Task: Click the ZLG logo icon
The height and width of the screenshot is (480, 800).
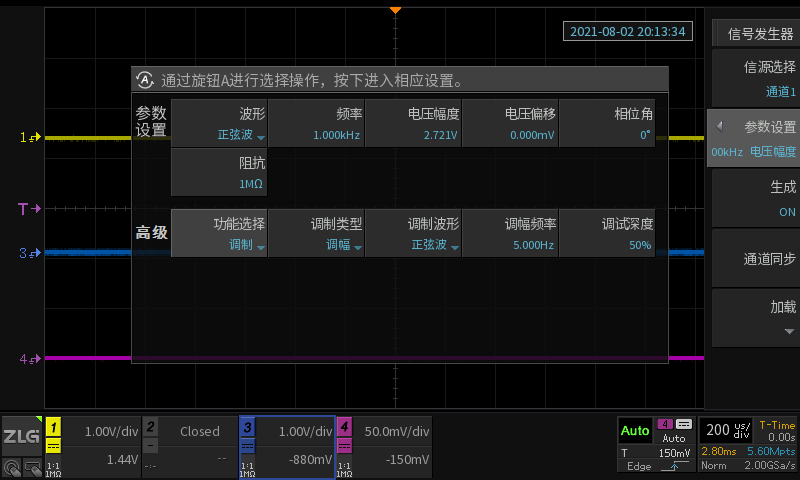Action: 21,436
